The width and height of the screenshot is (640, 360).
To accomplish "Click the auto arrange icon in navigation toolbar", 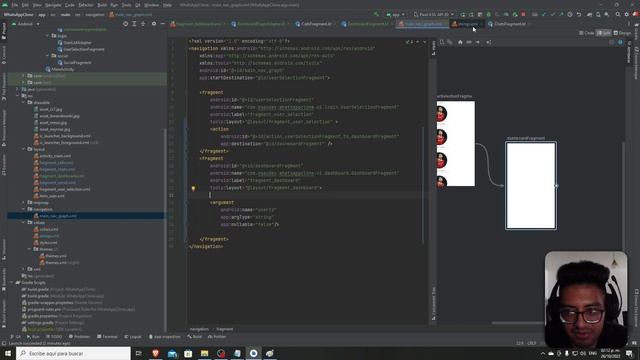I will pyautogui.click(x=489, y=42).
